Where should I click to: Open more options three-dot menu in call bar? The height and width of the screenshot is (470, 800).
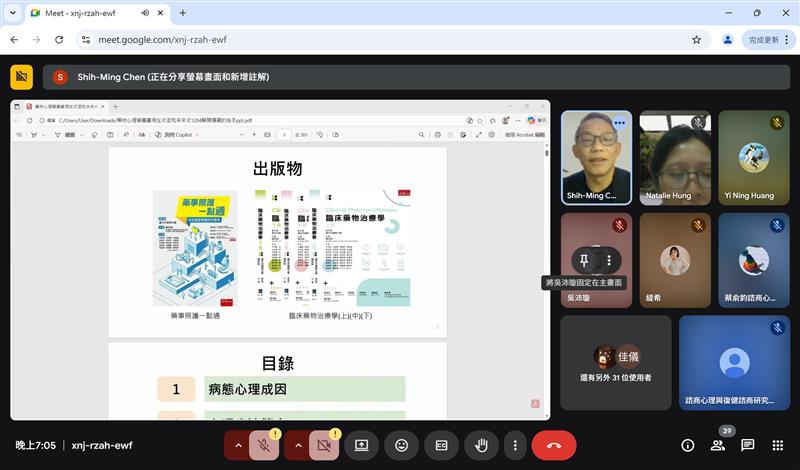click(x=515, y=445)
